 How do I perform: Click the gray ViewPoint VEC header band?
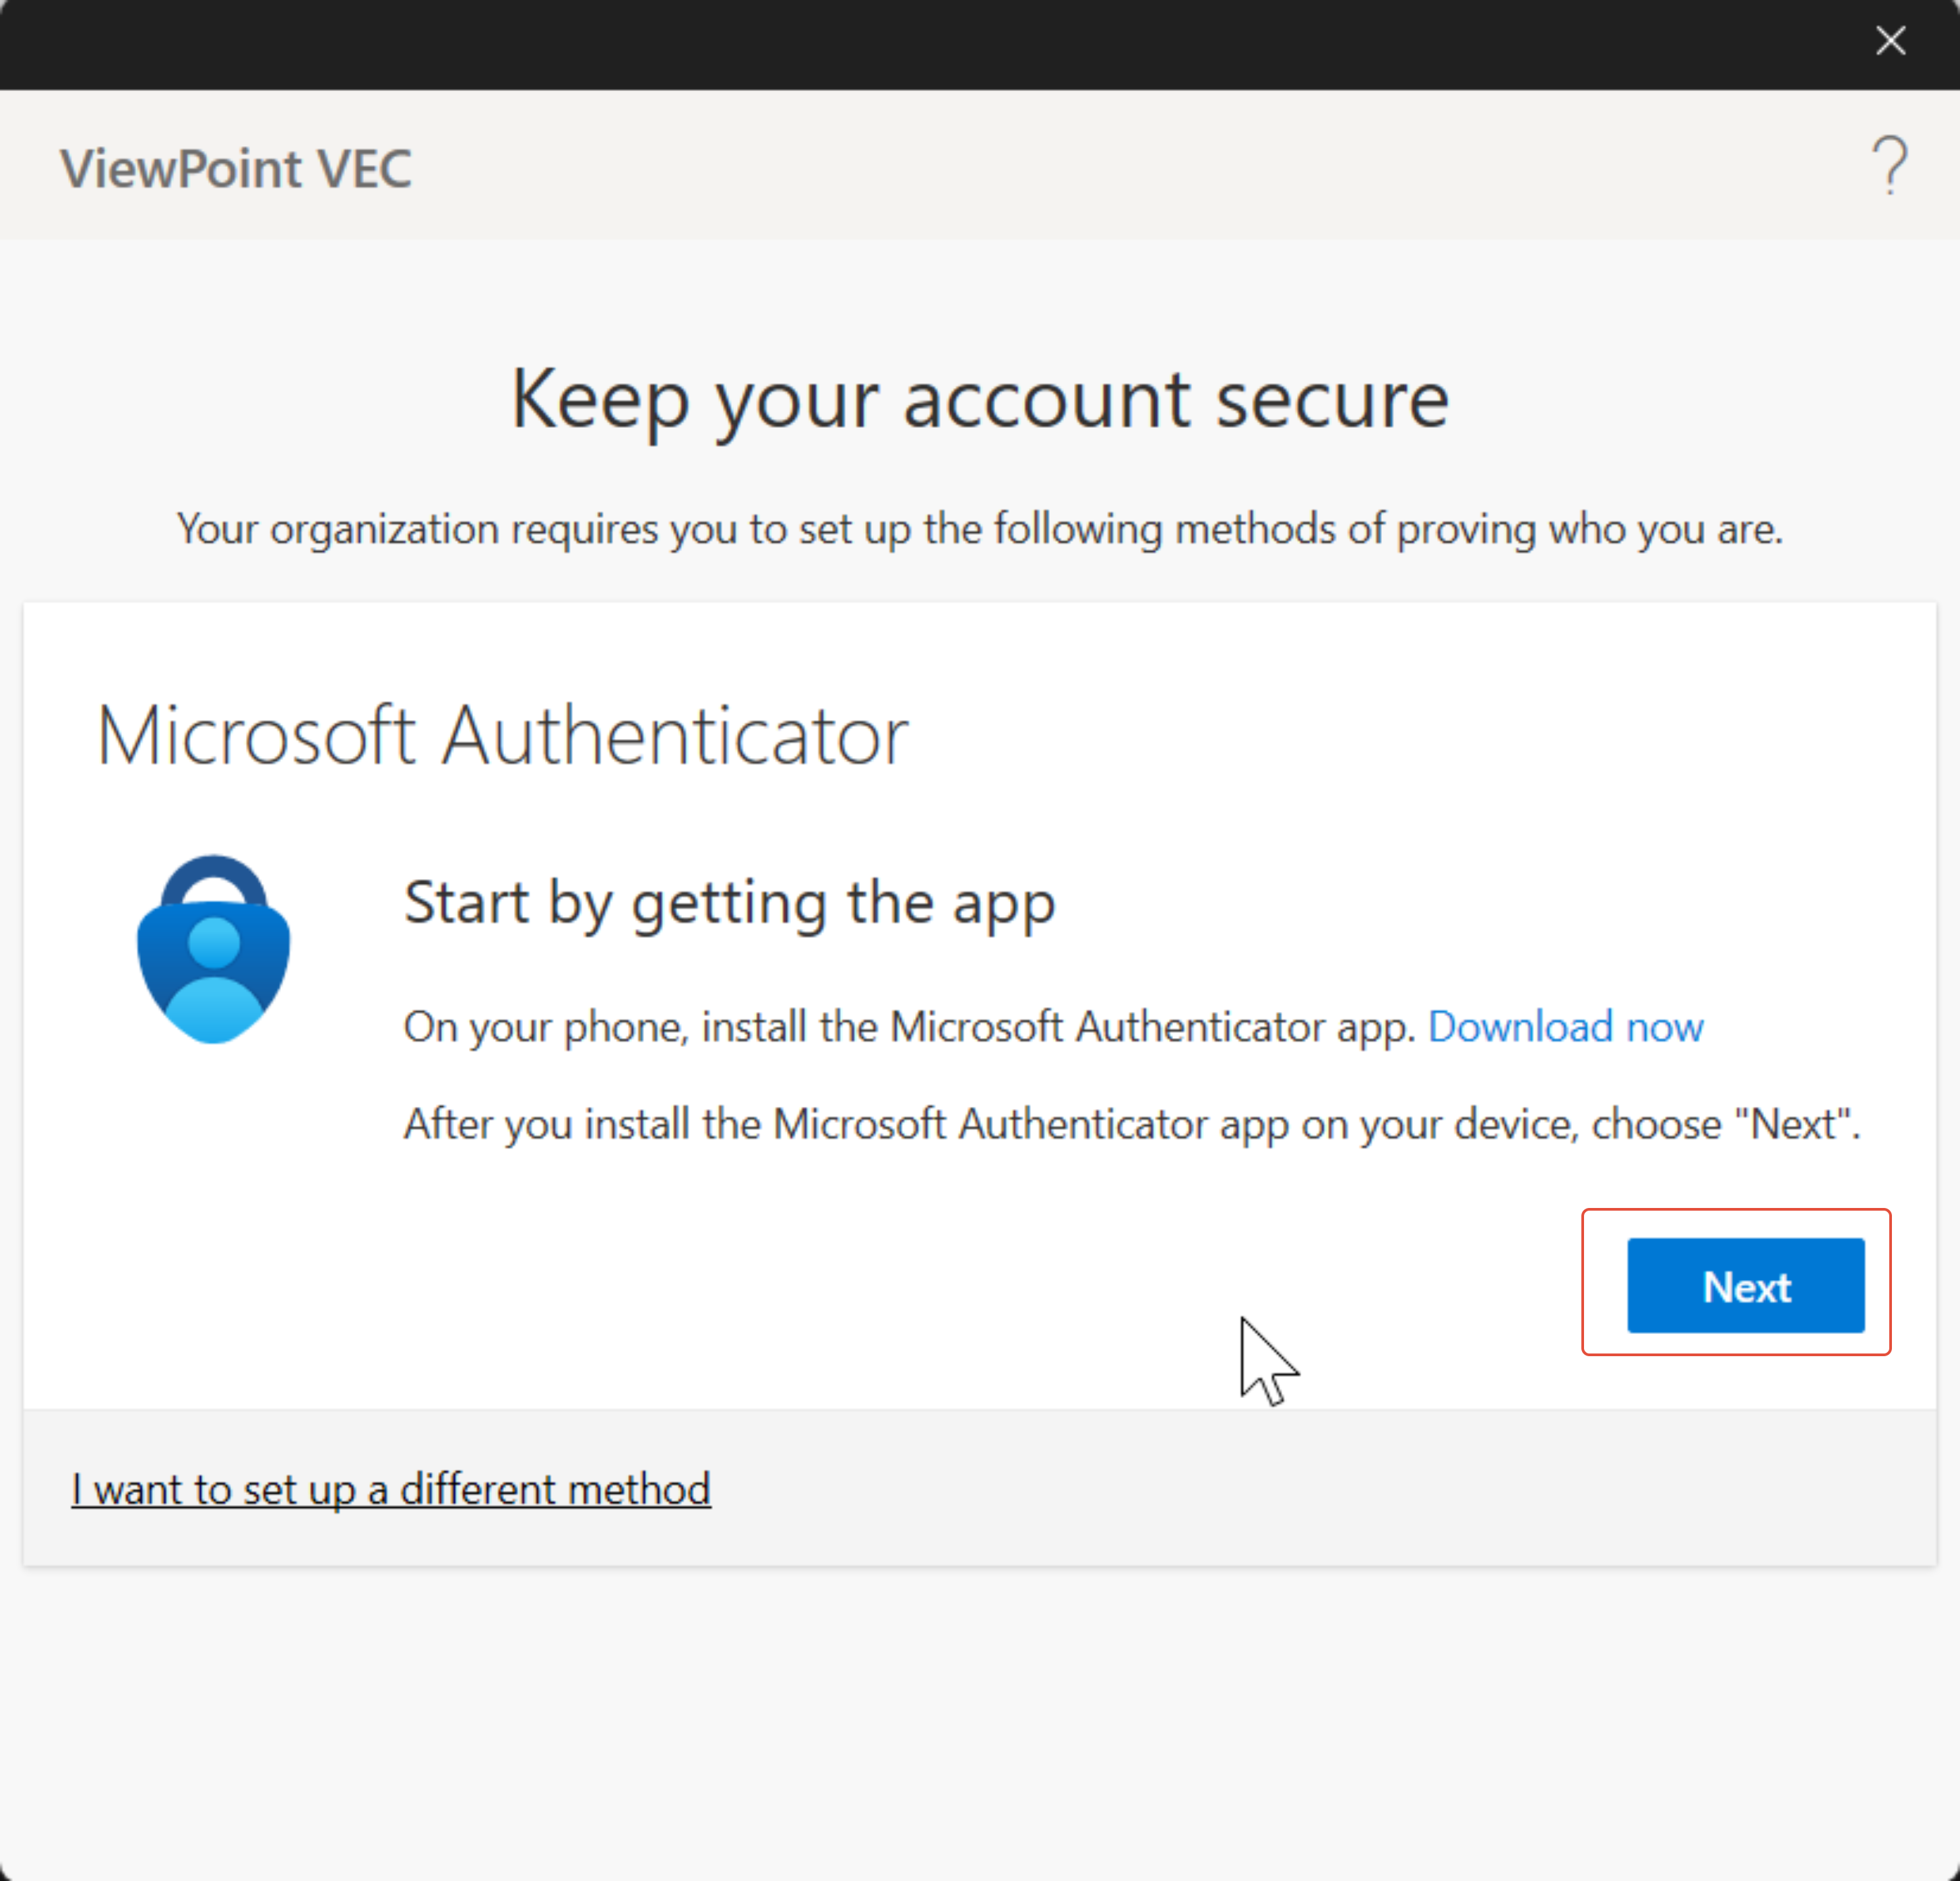(1100, 166)
